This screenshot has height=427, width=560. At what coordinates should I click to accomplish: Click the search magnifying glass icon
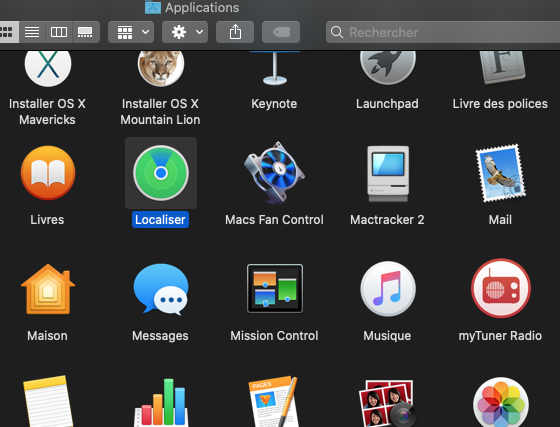337,32
